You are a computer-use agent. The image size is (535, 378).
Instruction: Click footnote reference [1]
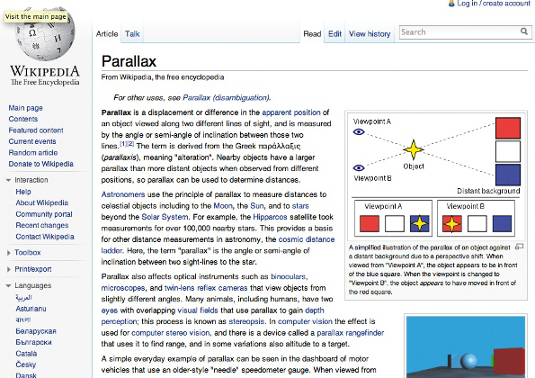pos(124,144)
